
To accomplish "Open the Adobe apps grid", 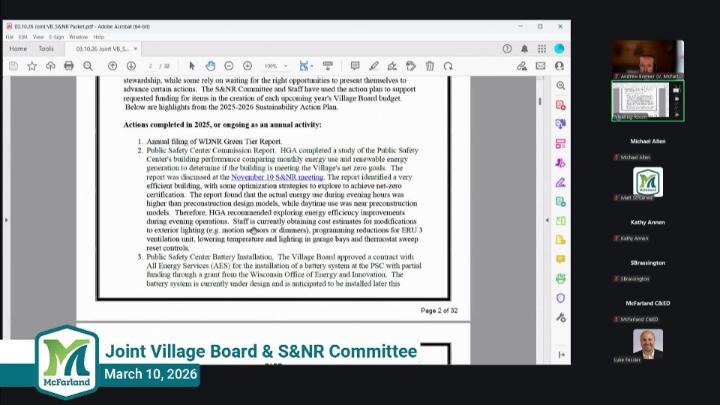I will pos(542,49).
